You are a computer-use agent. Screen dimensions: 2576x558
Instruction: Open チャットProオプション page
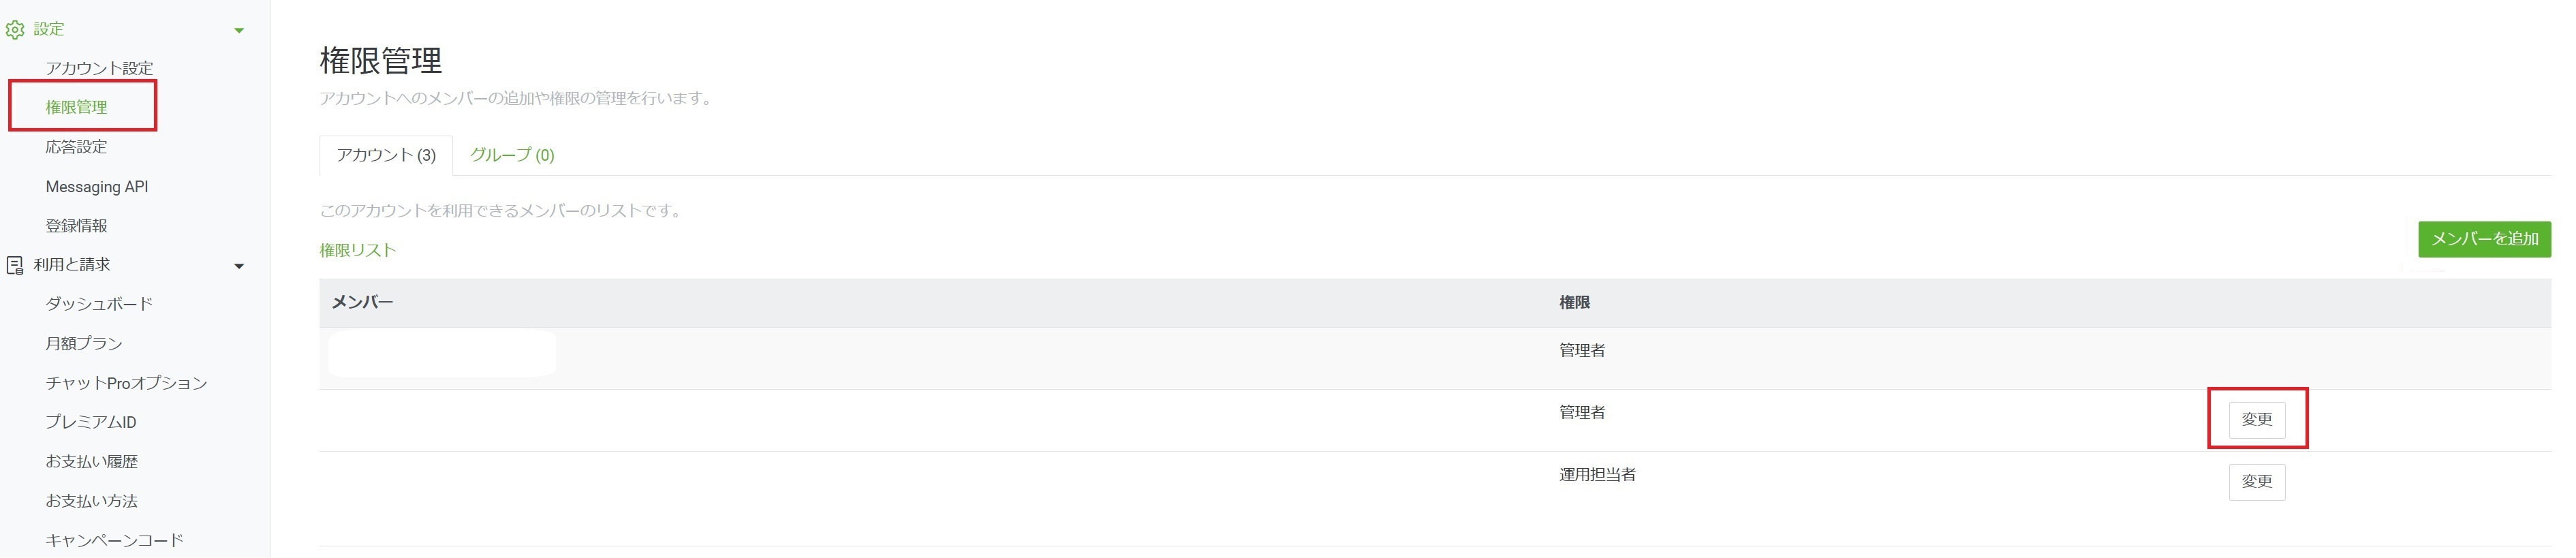pyautogui.click(x=126, y=383)
